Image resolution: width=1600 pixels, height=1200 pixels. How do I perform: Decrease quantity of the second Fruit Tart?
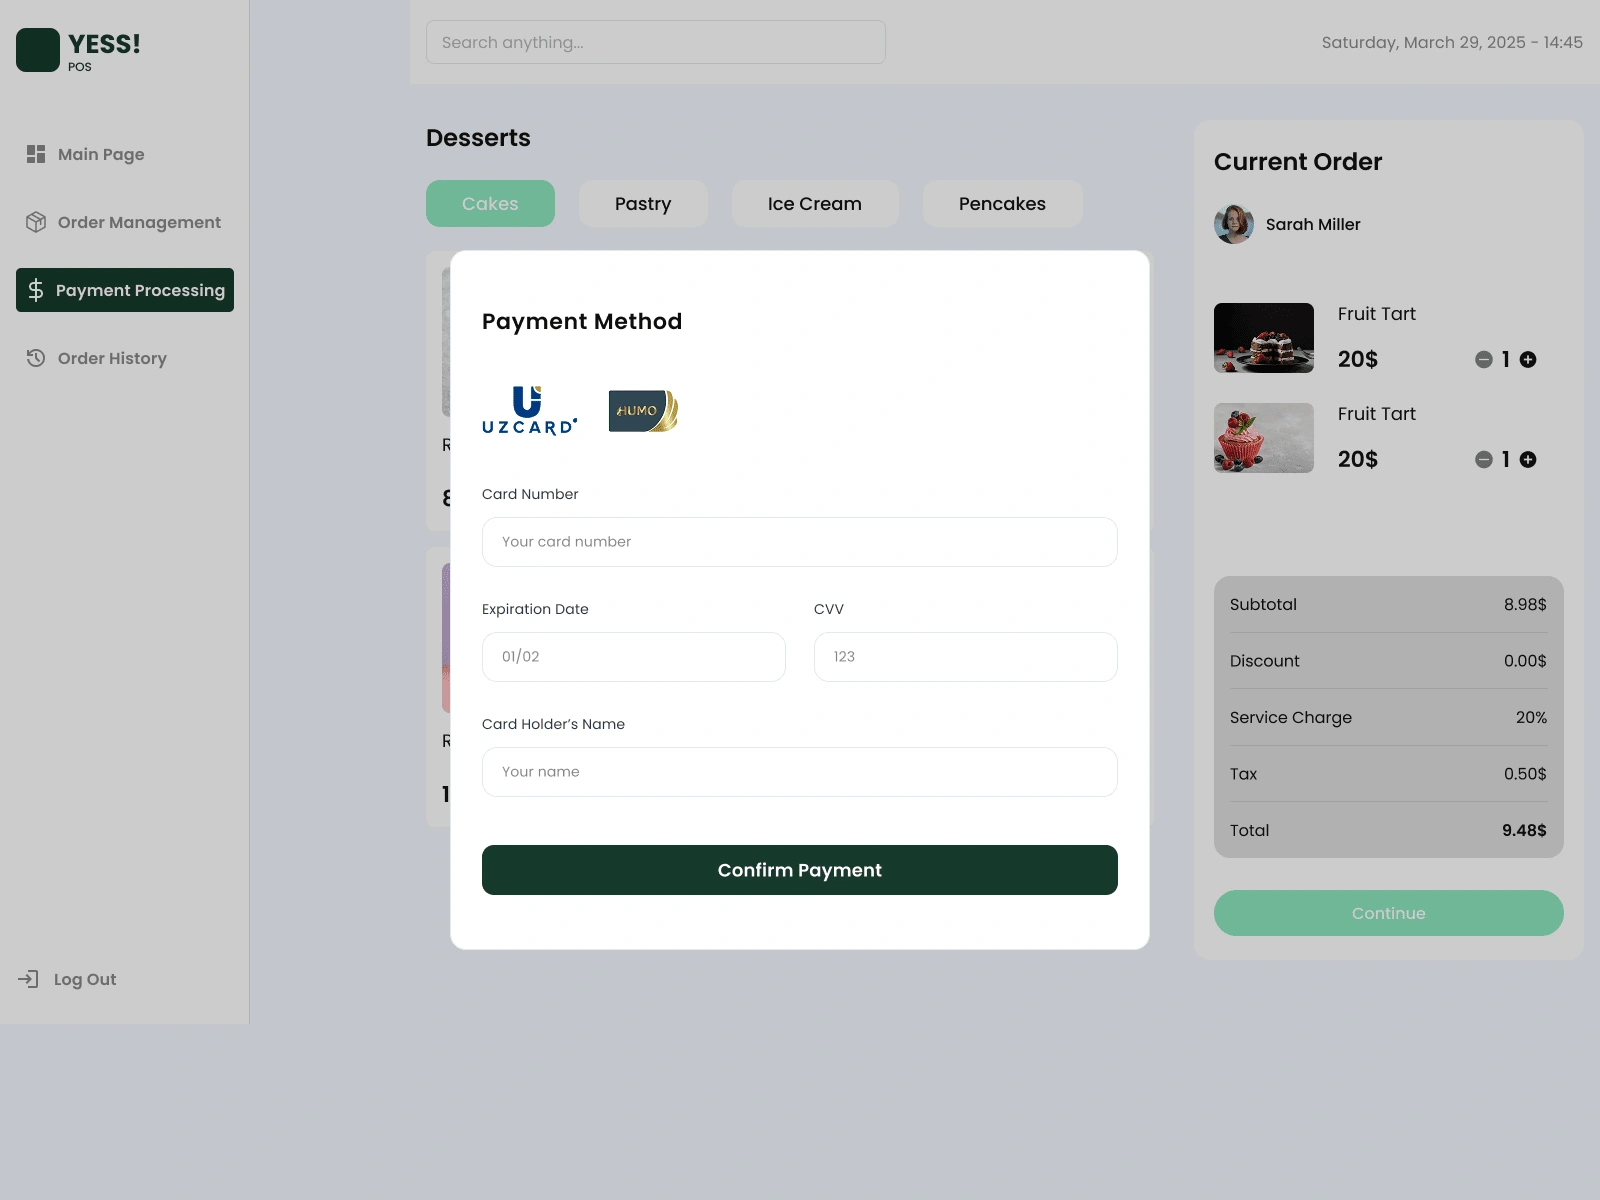pos(1484,460)
